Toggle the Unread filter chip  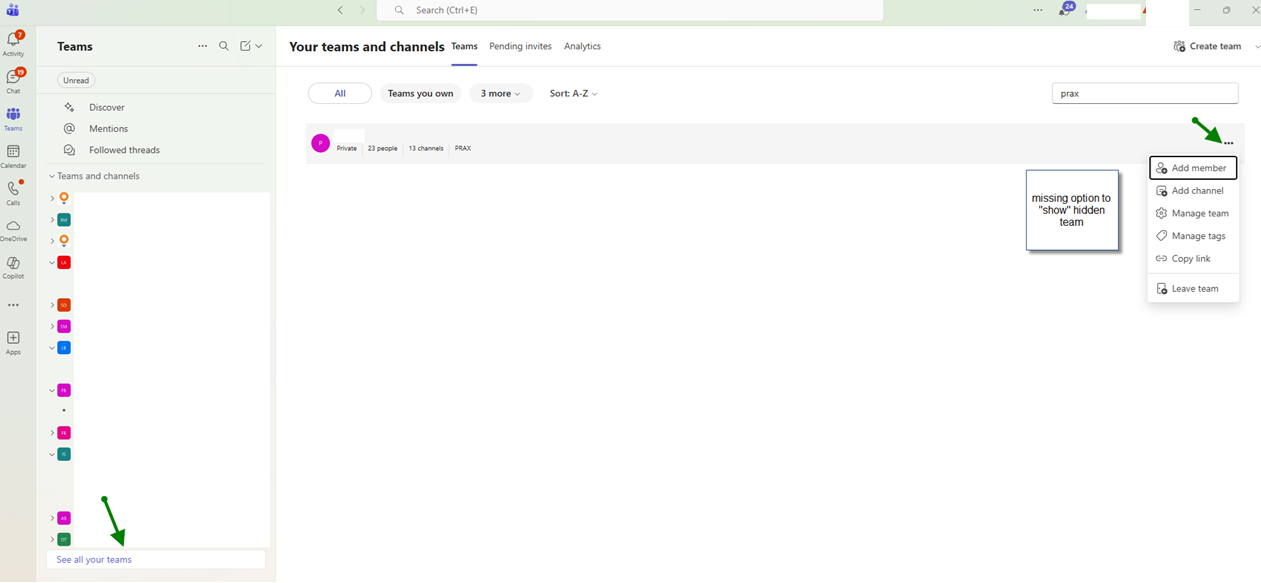pos(76,80)
